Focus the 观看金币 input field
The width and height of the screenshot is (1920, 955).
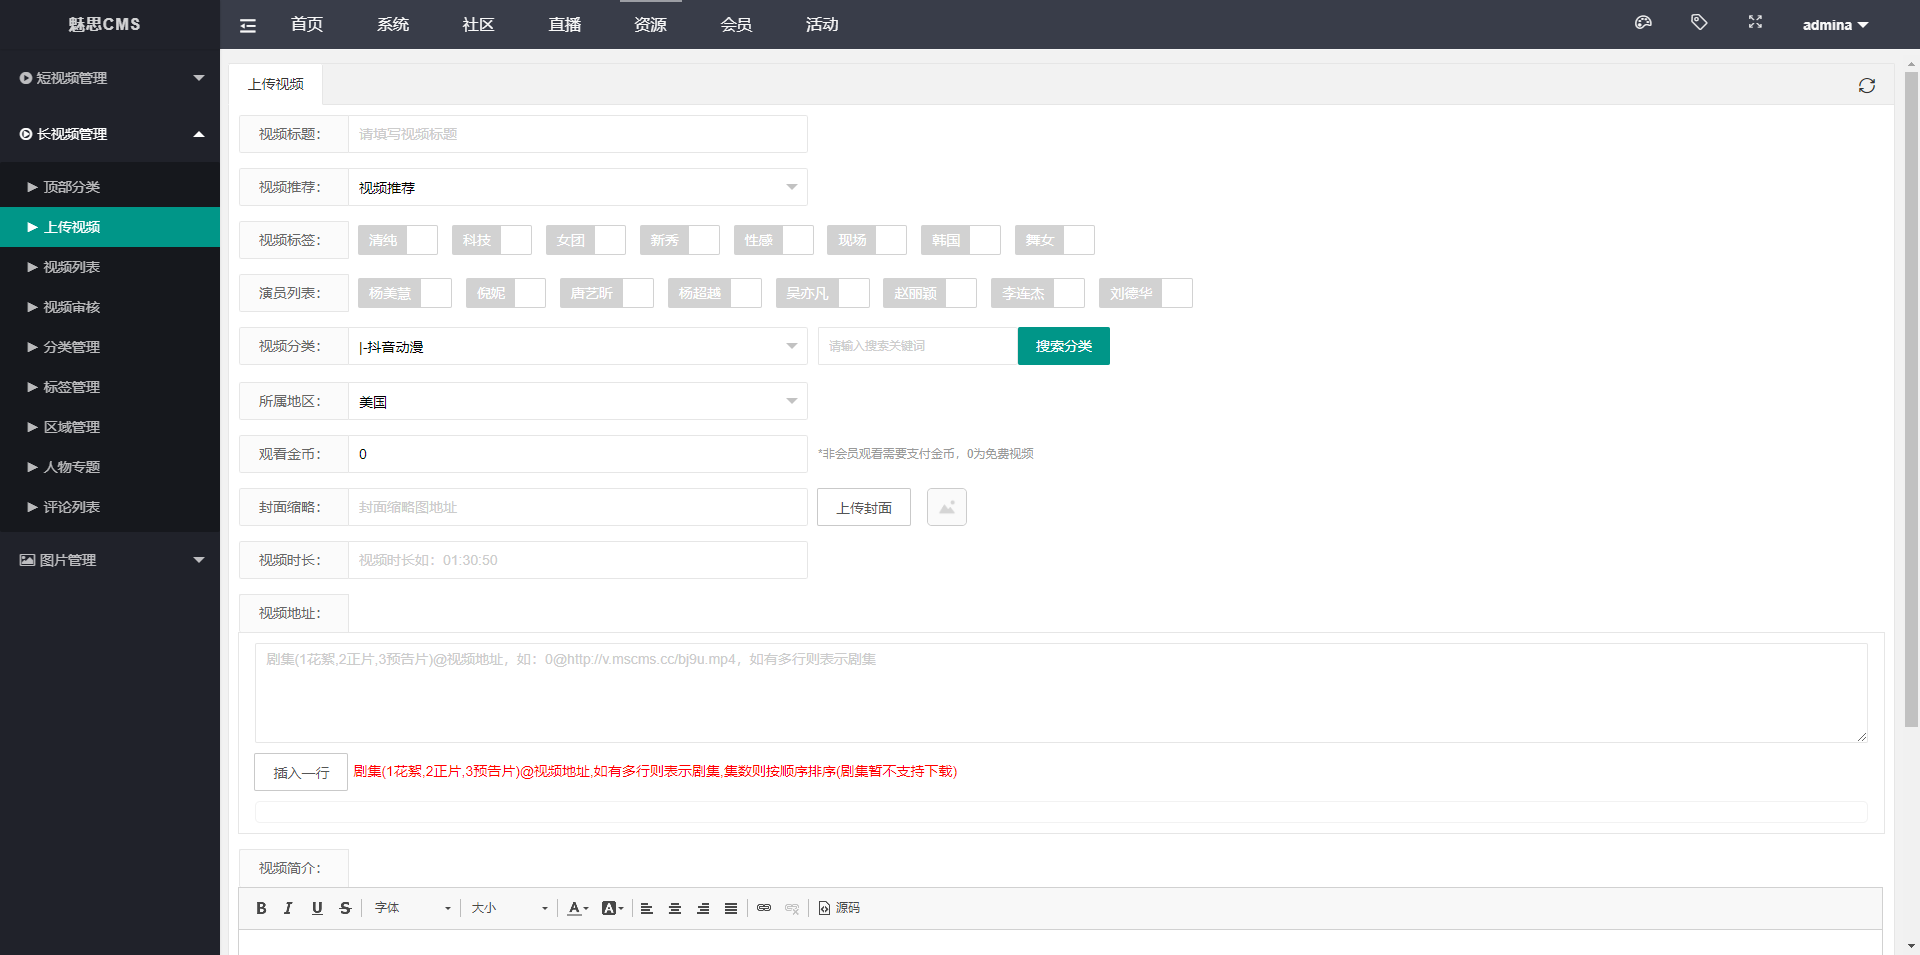tap(578, 454)
